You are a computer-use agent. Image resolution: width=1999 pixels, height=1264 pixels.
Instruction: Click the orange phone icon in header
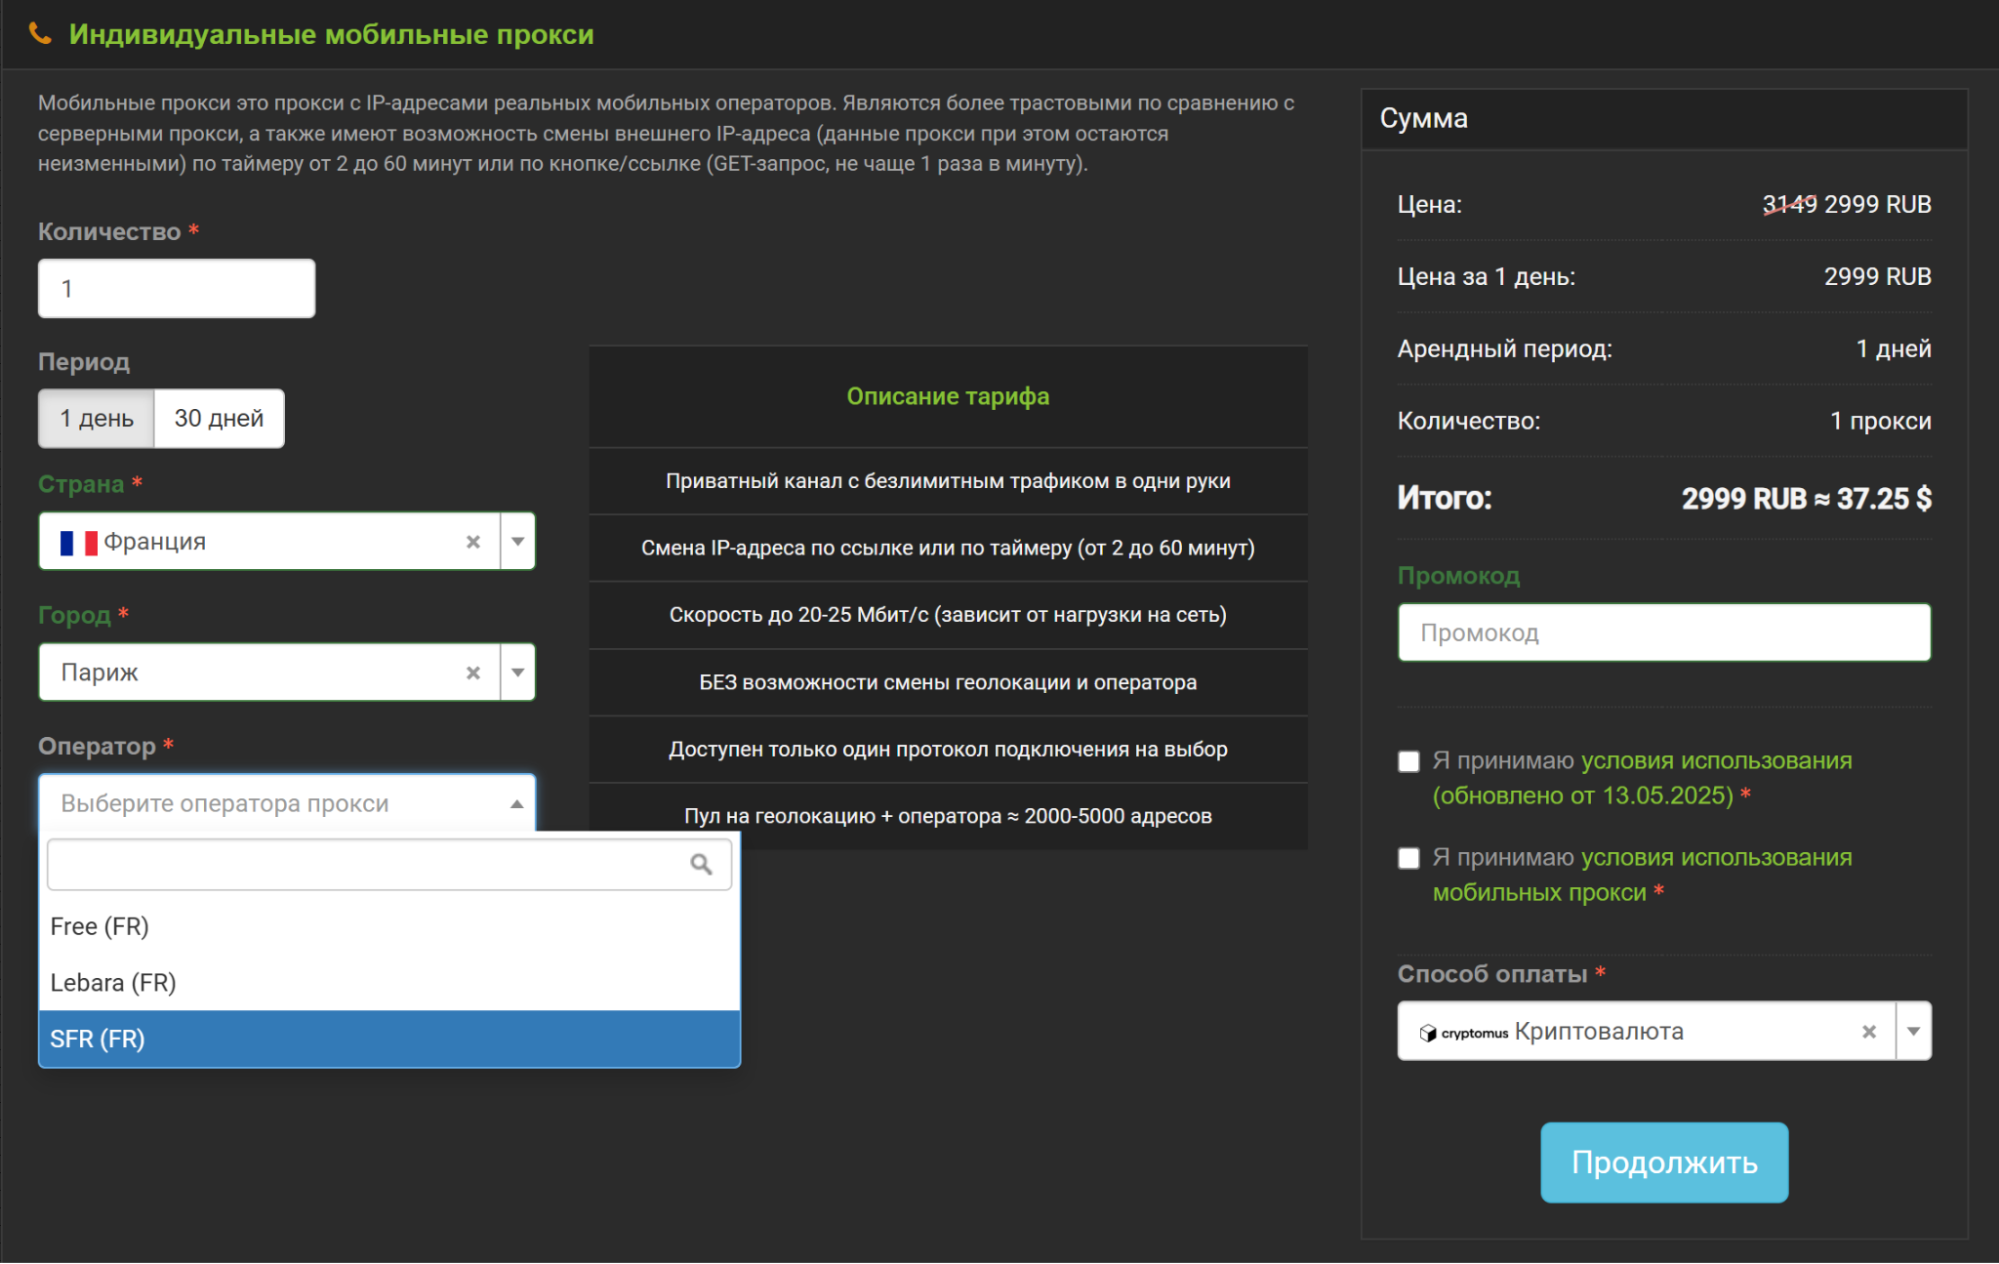[x=40, y=34]
